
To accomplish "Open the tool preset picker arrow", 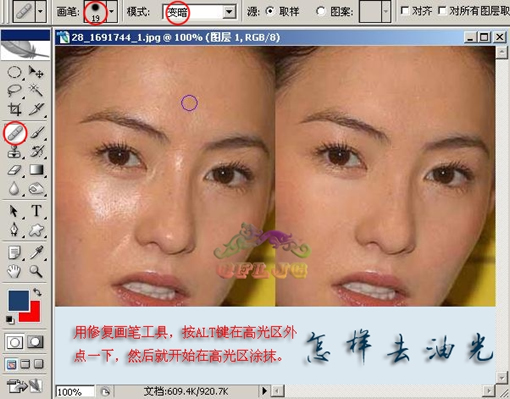I will 40,11.
